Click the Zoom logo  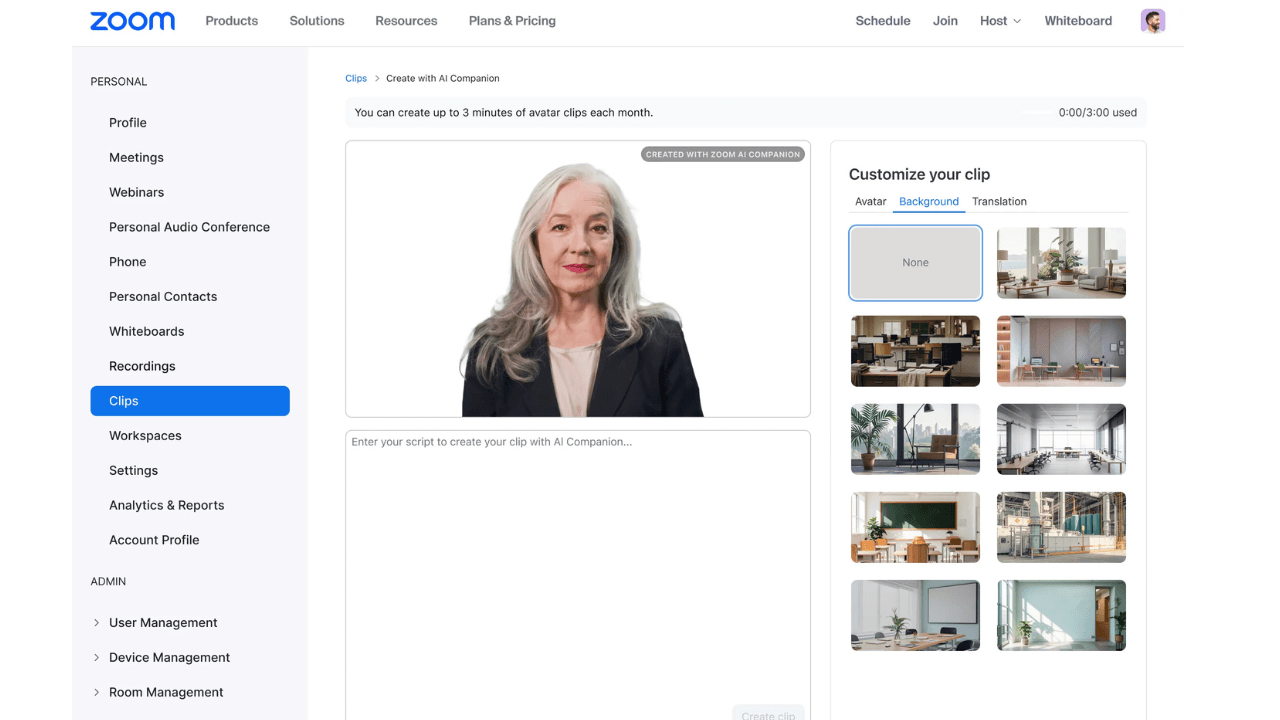pyautogui.click(x=131, y=20)
